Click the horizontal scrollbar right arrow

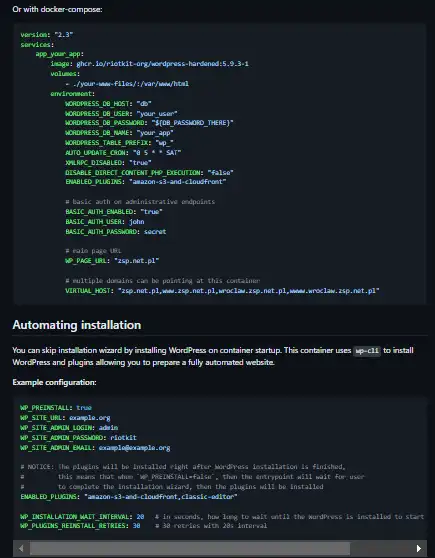pyautogui.click(x=419, y=548)
